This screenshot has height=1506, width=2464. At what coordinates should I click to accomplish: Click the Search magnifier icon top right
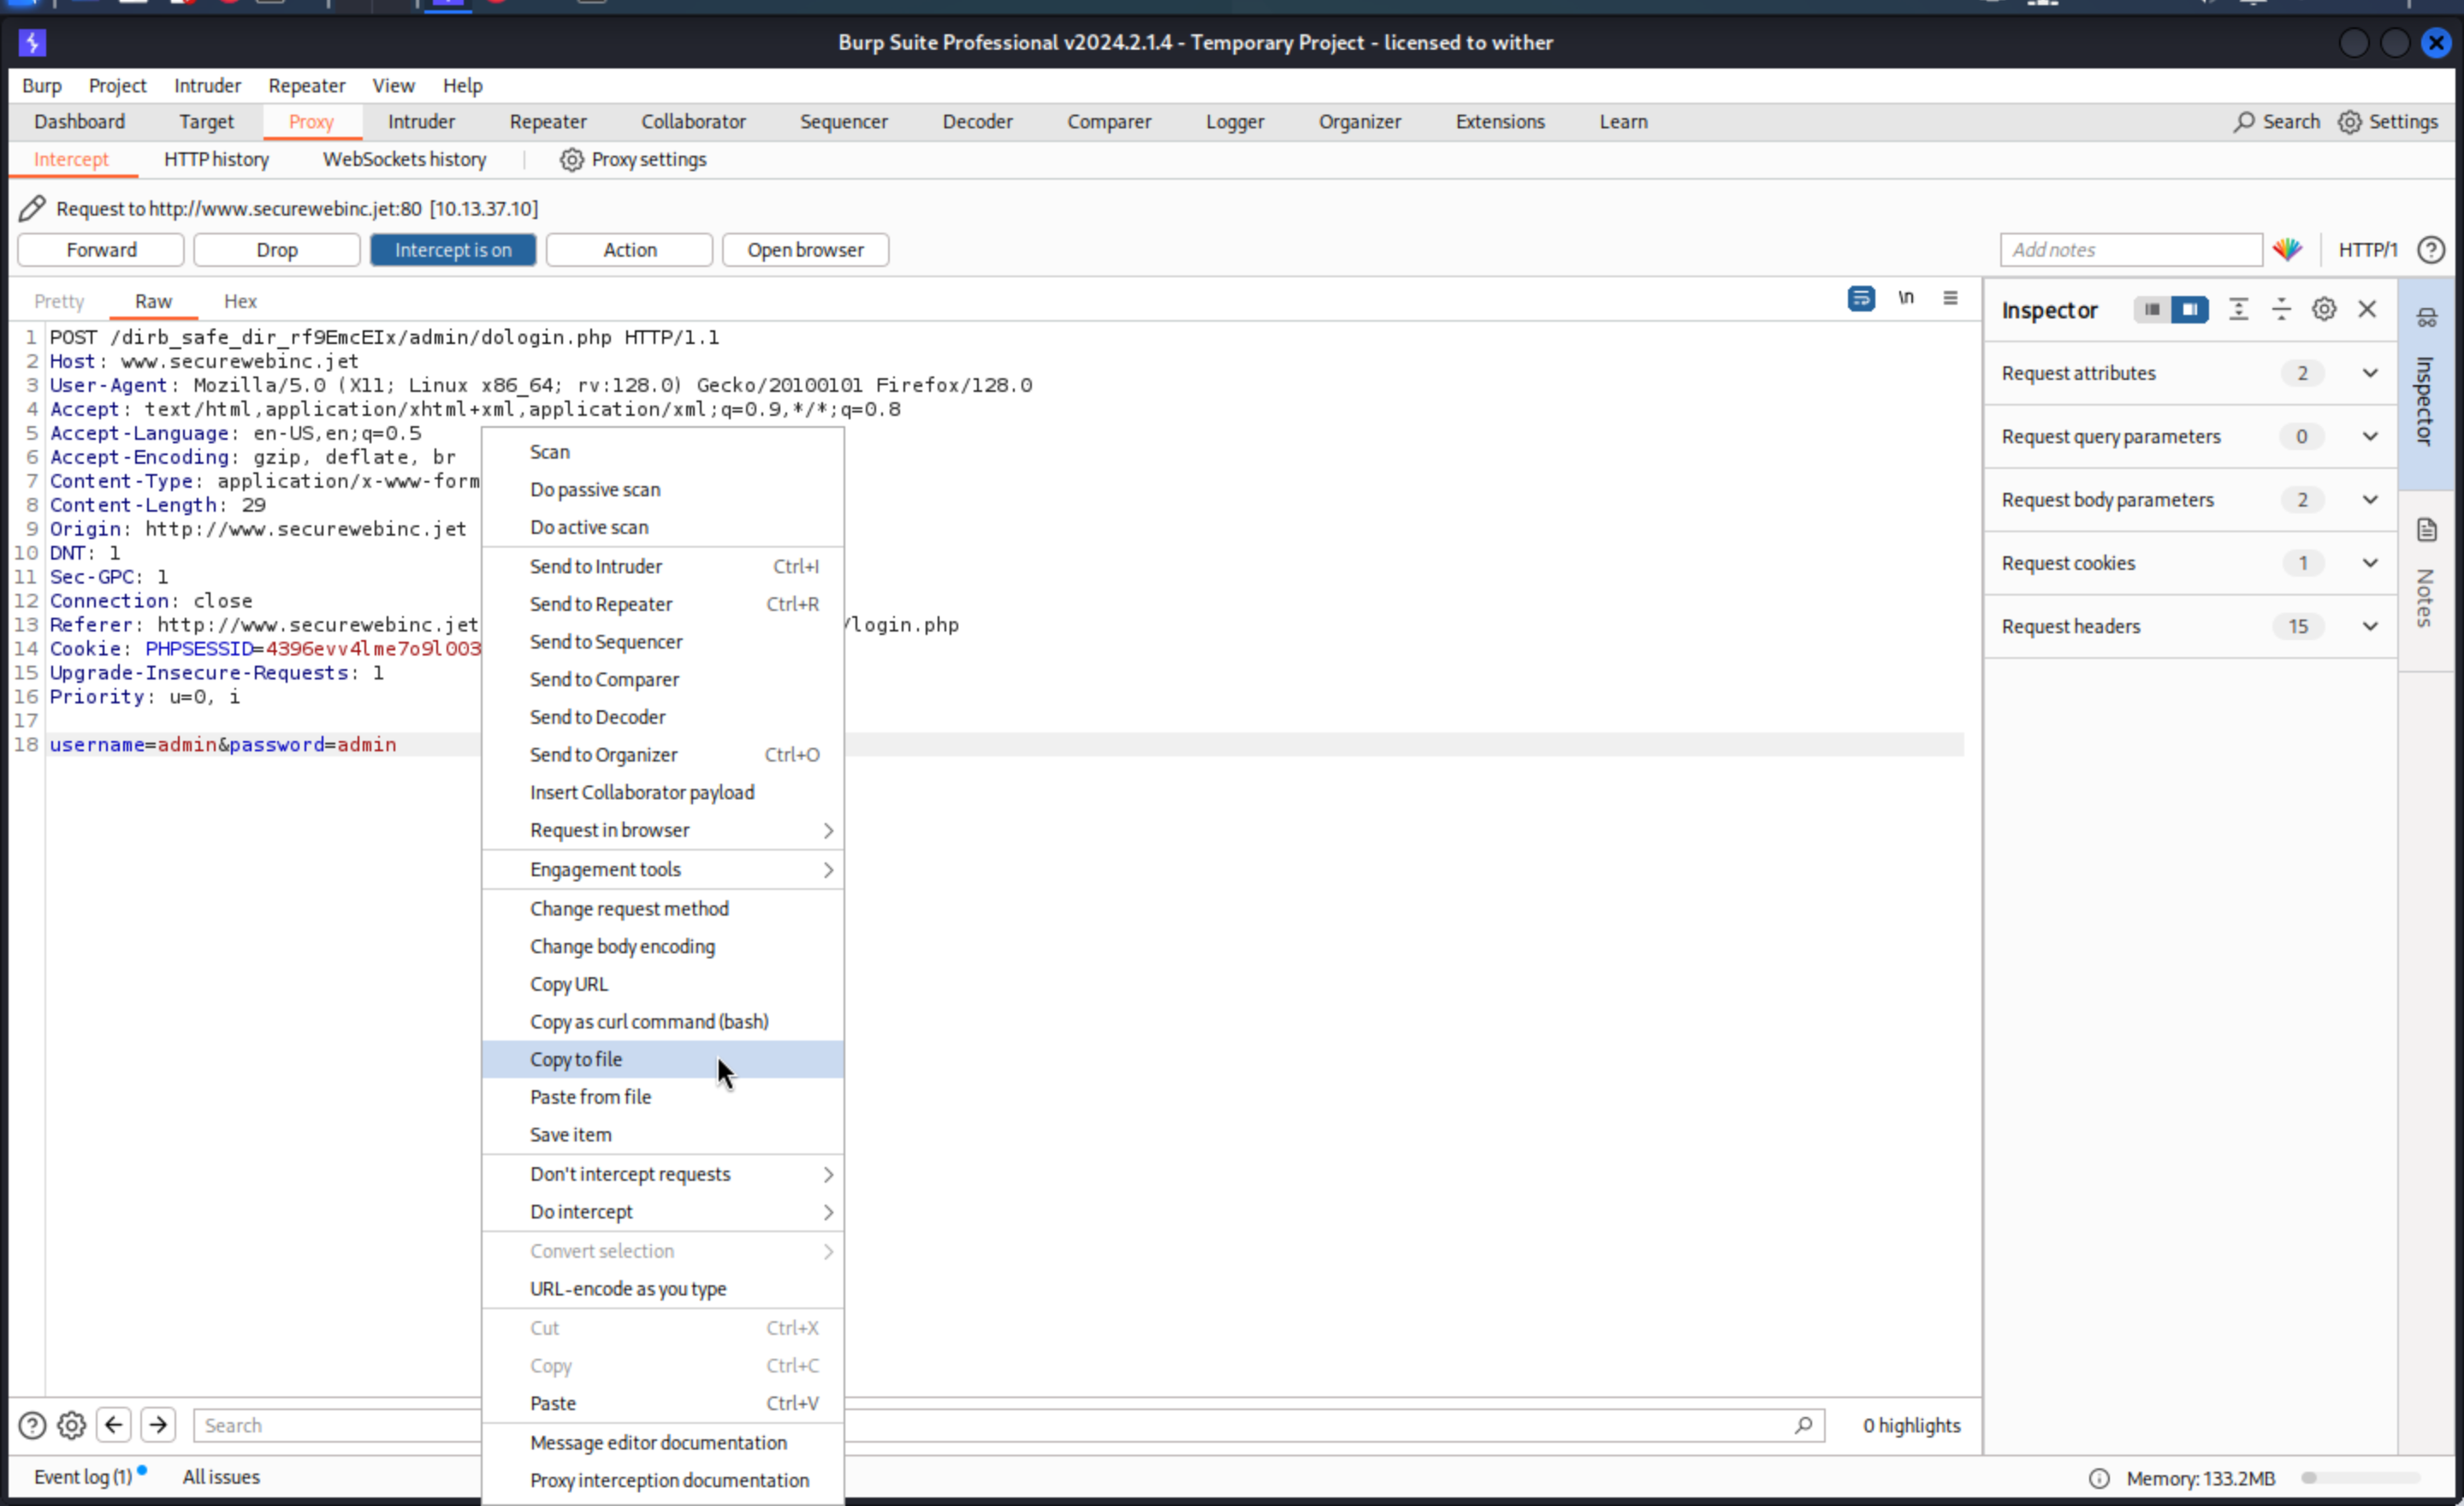pyautogui.click(x=2245, y=122)
